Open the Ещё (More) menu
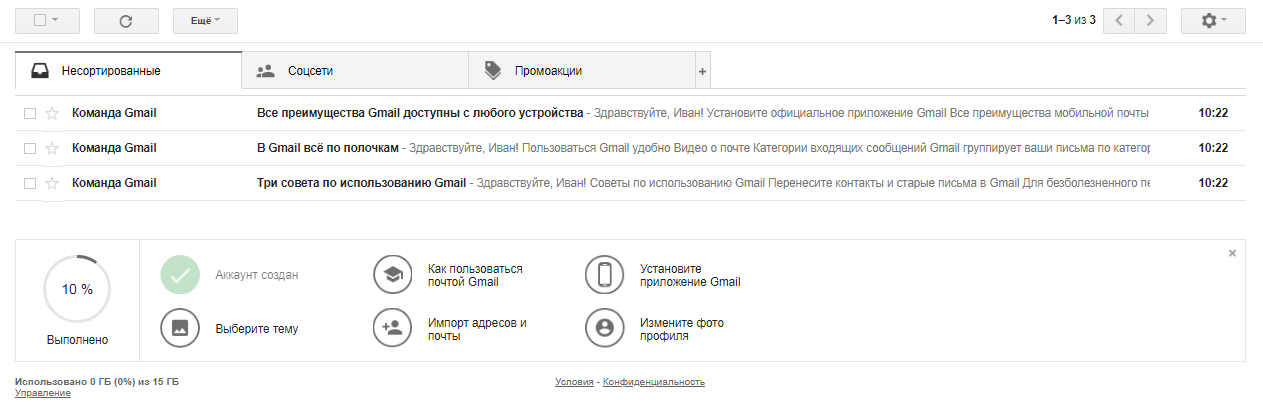The height and width of the screenshot is (420, 1263). click(205, 20)
